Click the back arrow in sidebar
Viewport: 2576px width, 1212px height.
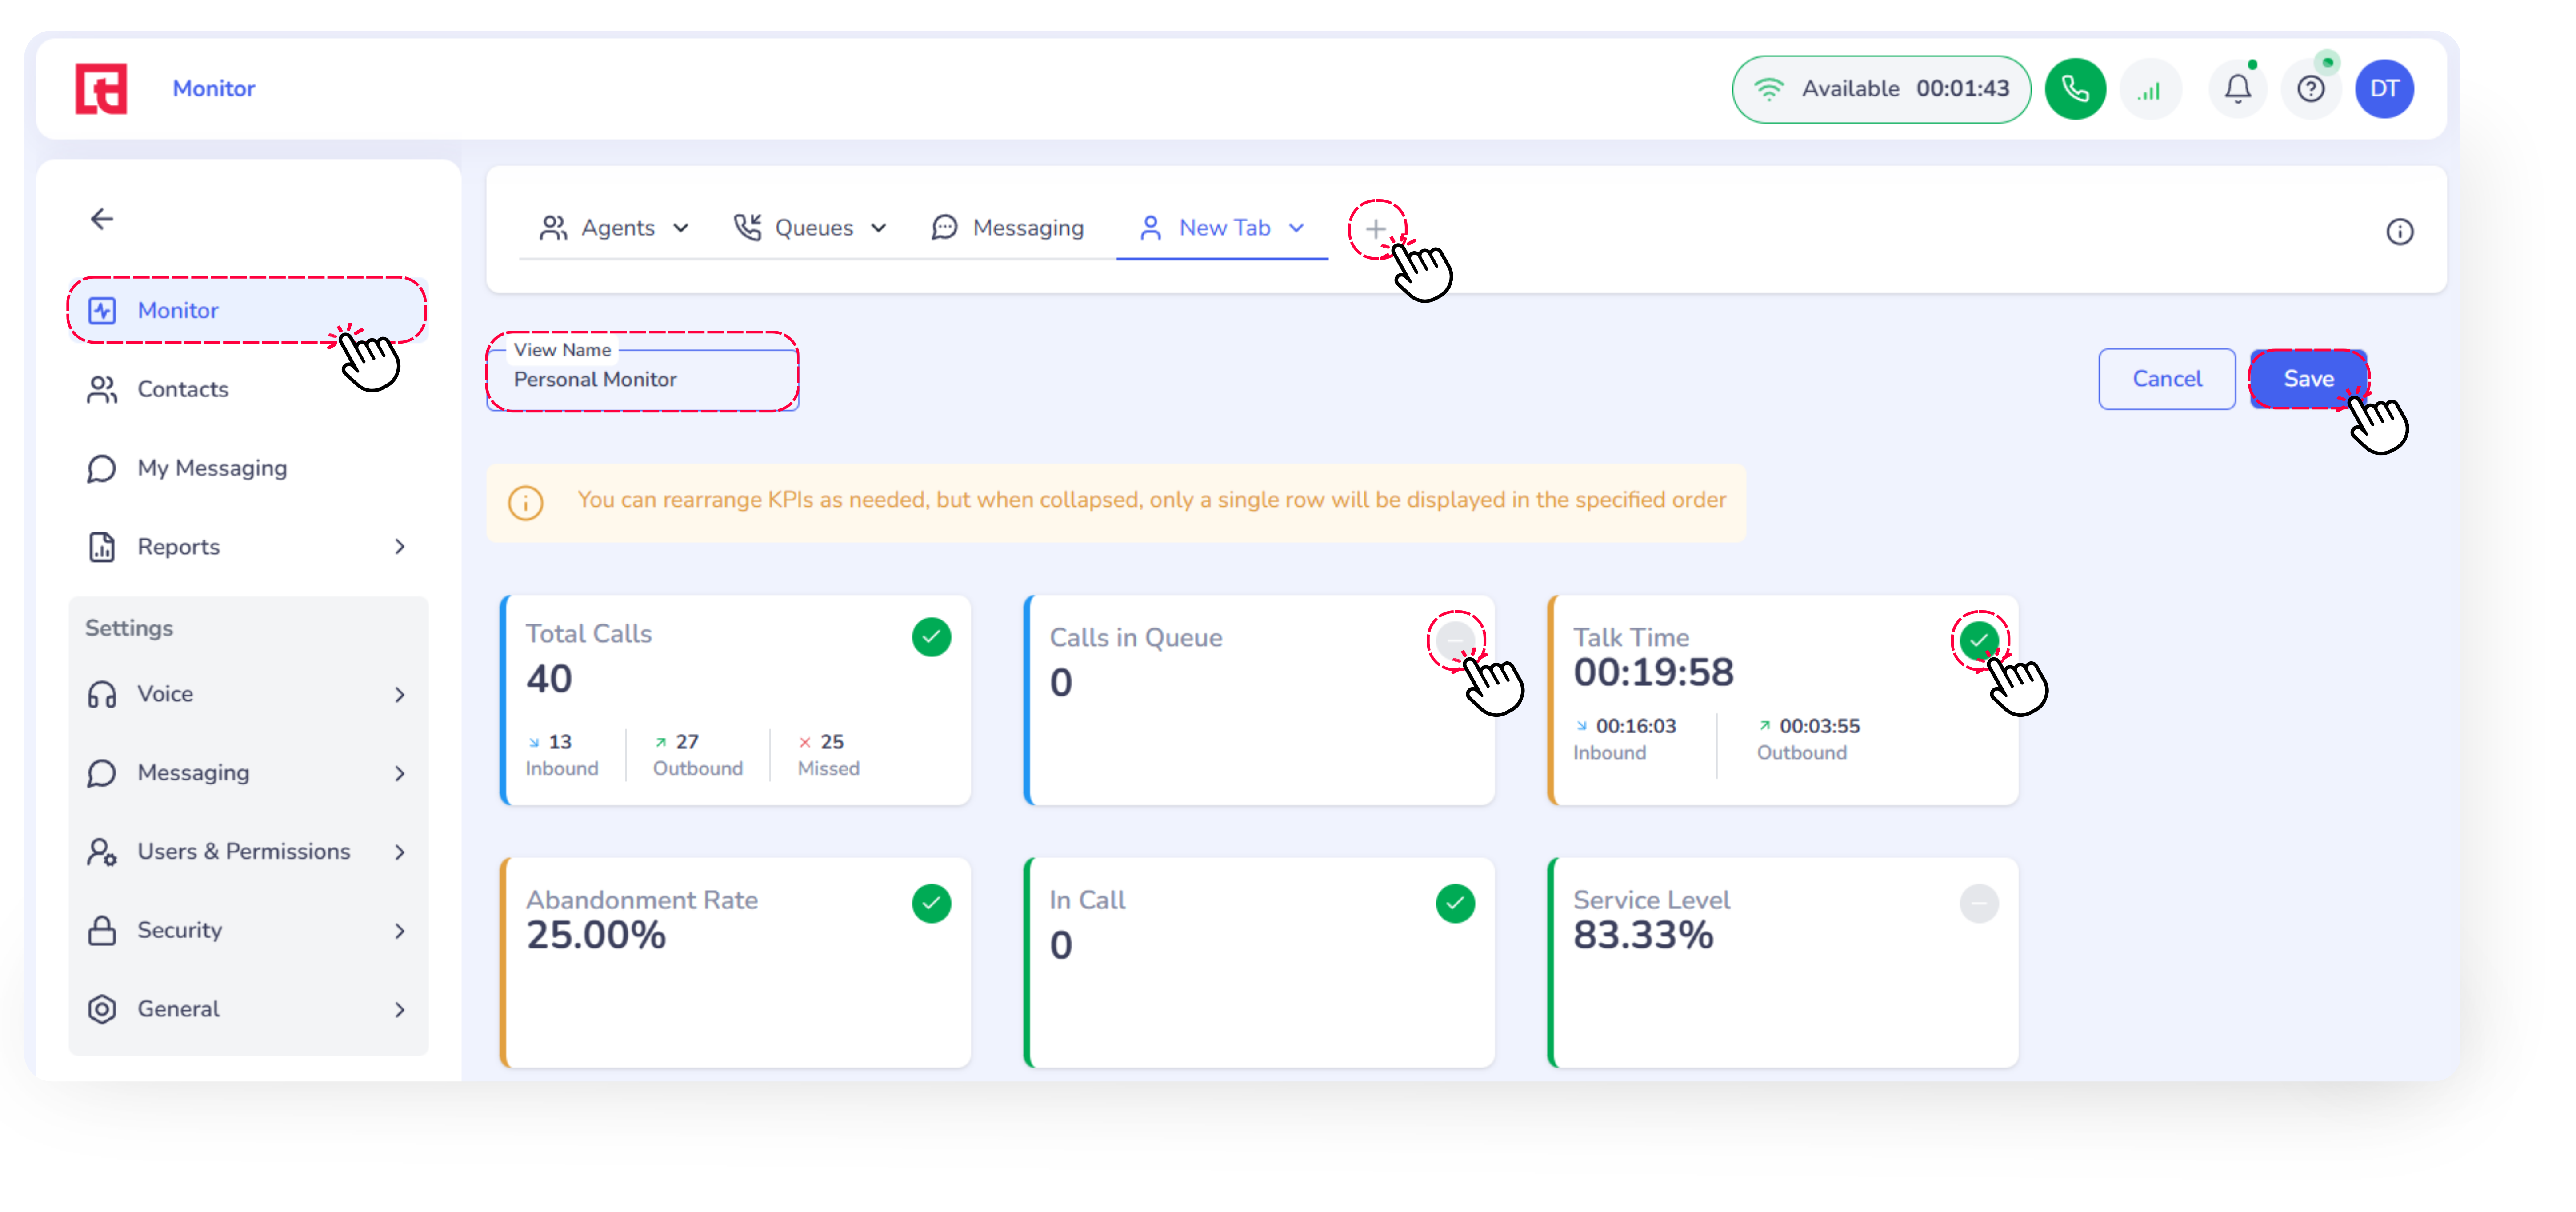tap(102, 219)
